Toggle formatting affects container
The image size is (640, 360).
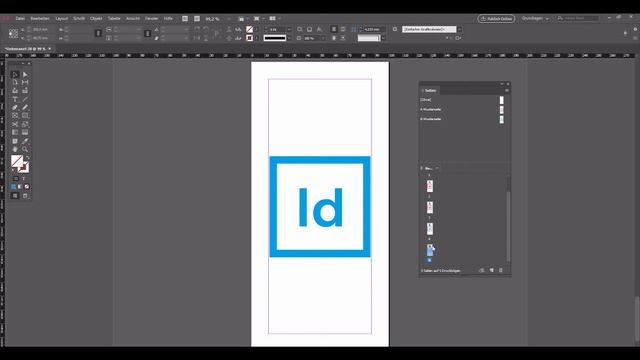[16, 179]
